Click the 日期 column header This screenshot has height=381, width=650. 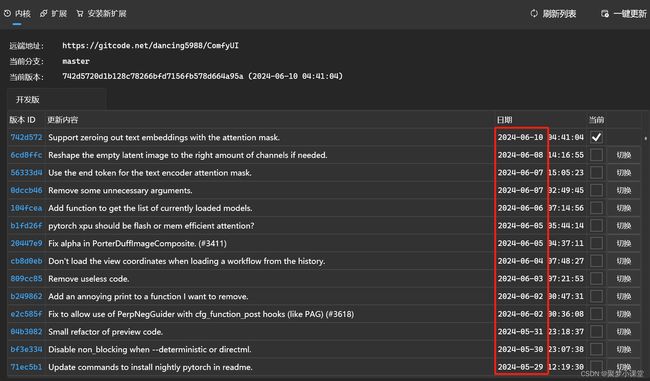(504, 120)
